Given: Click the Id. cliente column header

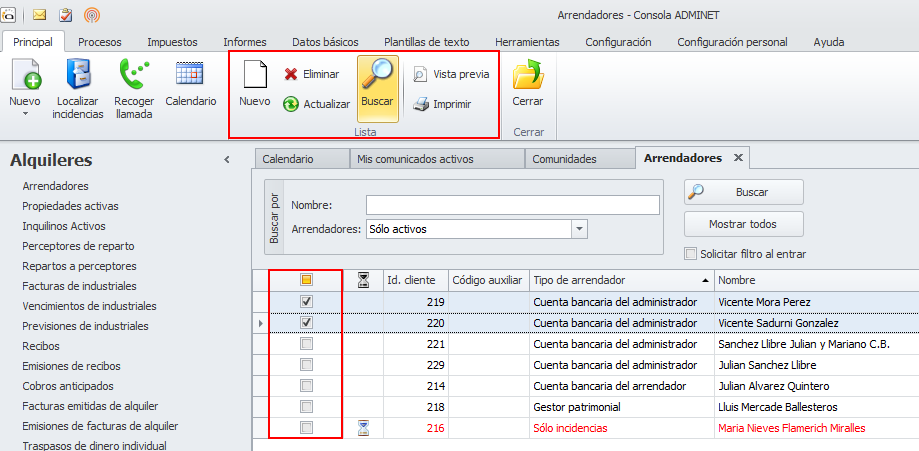Looking at the screenshot, I should coord(416,280).
